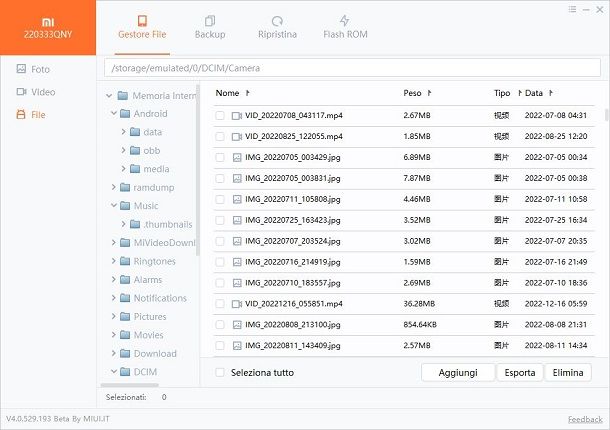This screenshot has height=430, width=610.
Task: Click image icon of IMG_20220710_183557.jpg
Action: tap(237, 283)
